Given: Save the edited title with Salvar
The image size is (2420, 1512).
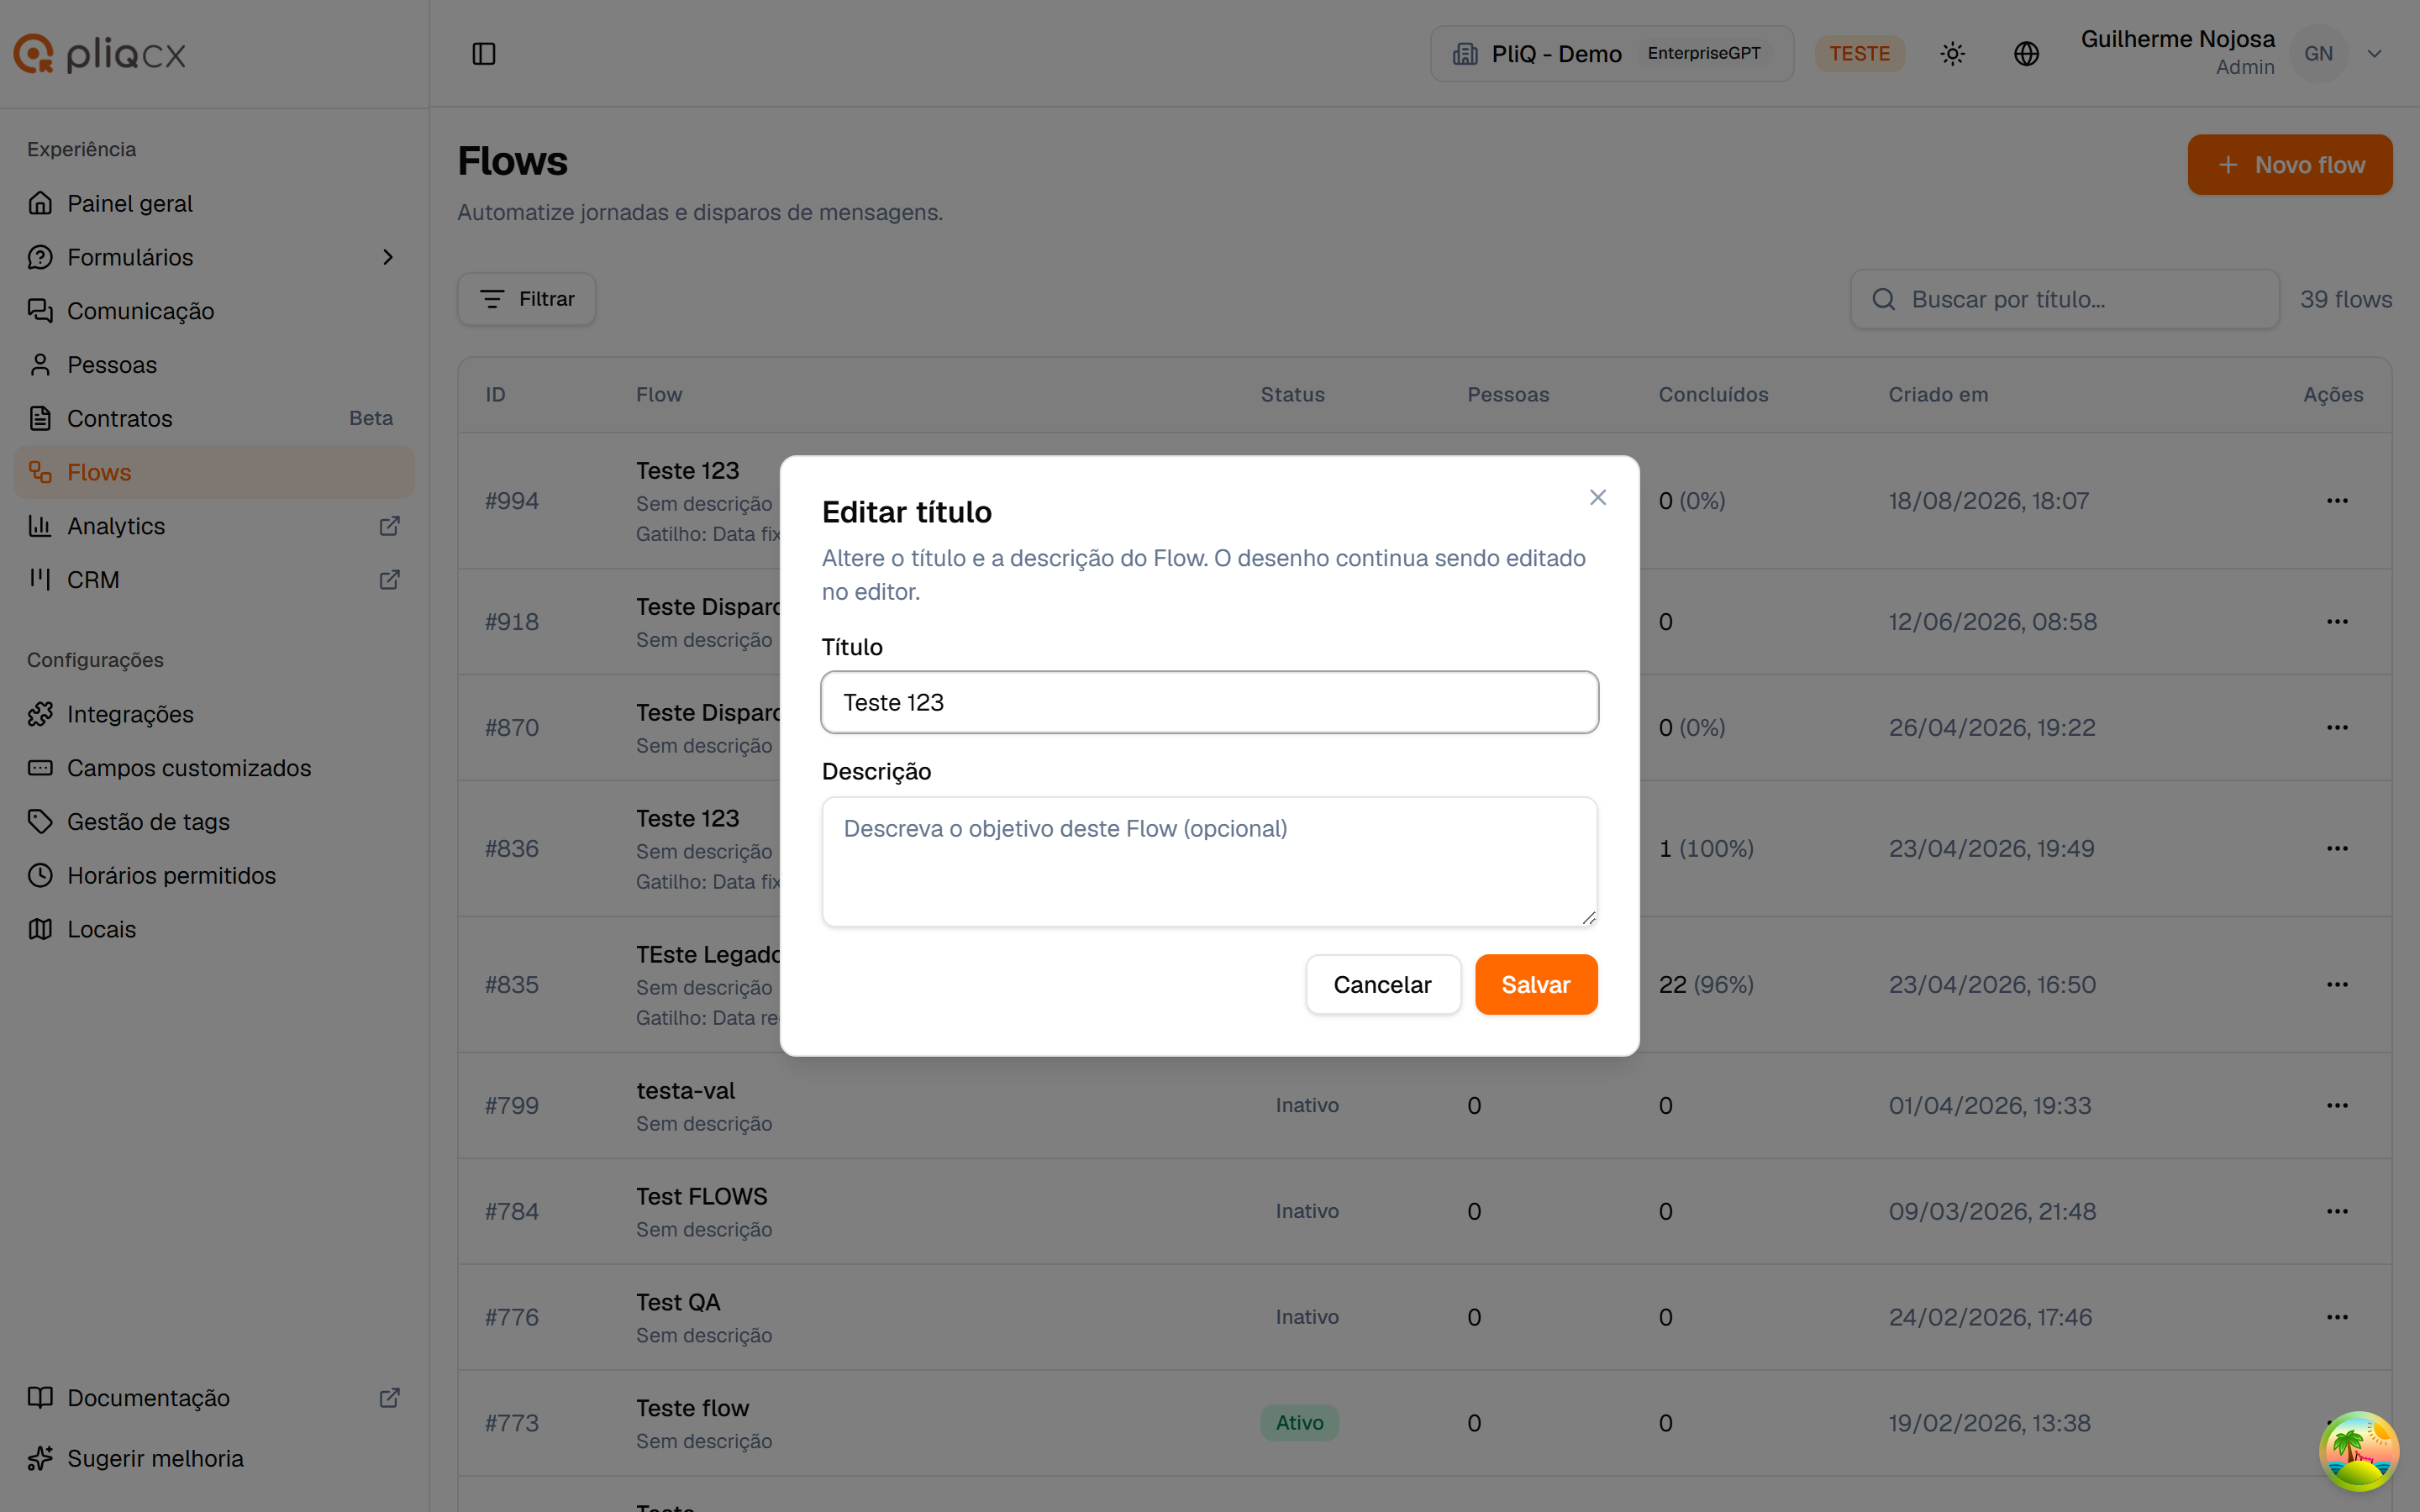Looking at the screenshot, I should pyautogui.click(x=1536, y=984).
